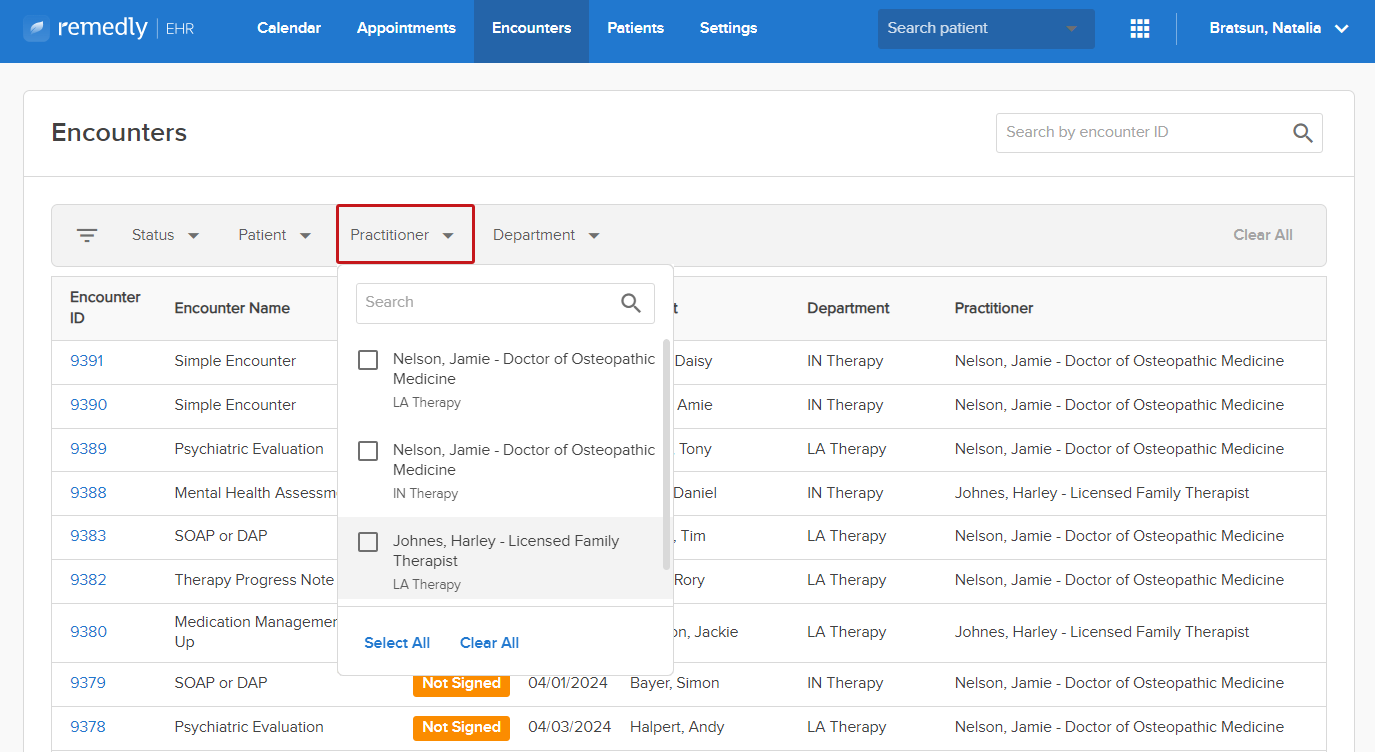This screenshot has height=752, width=1375.
Task: Open encounter 9383
Action: pos(88,536)
